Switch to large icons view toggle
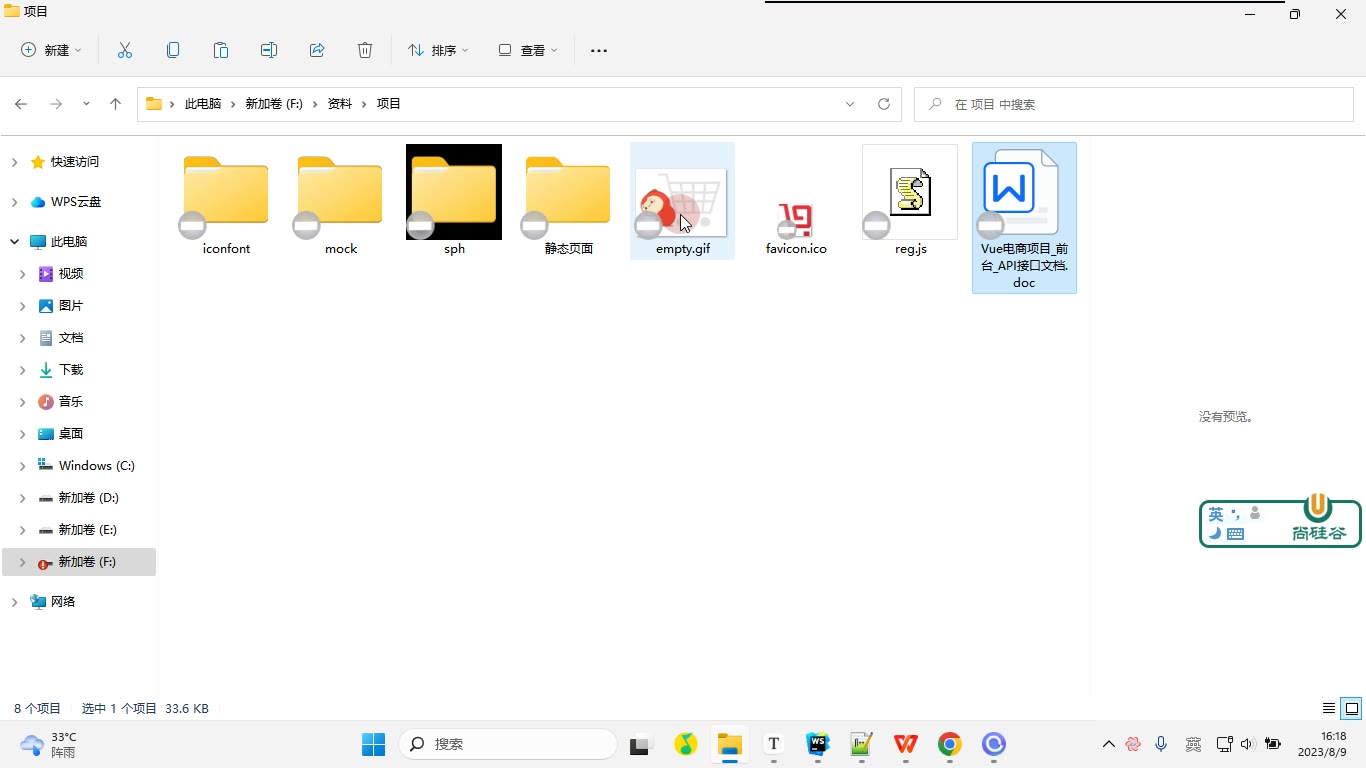1366x768 pixels. [1352, 708]
